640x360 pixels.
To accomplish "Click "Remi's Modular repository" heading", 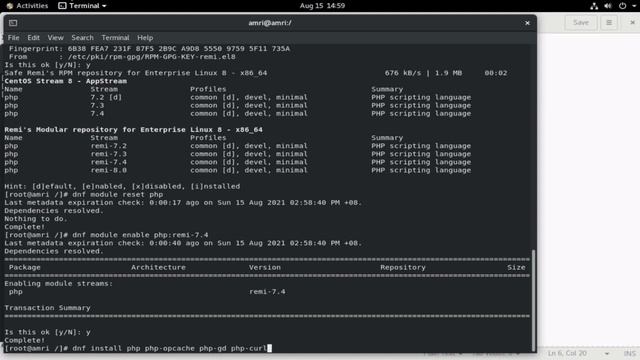I will [x=133, y=129].
